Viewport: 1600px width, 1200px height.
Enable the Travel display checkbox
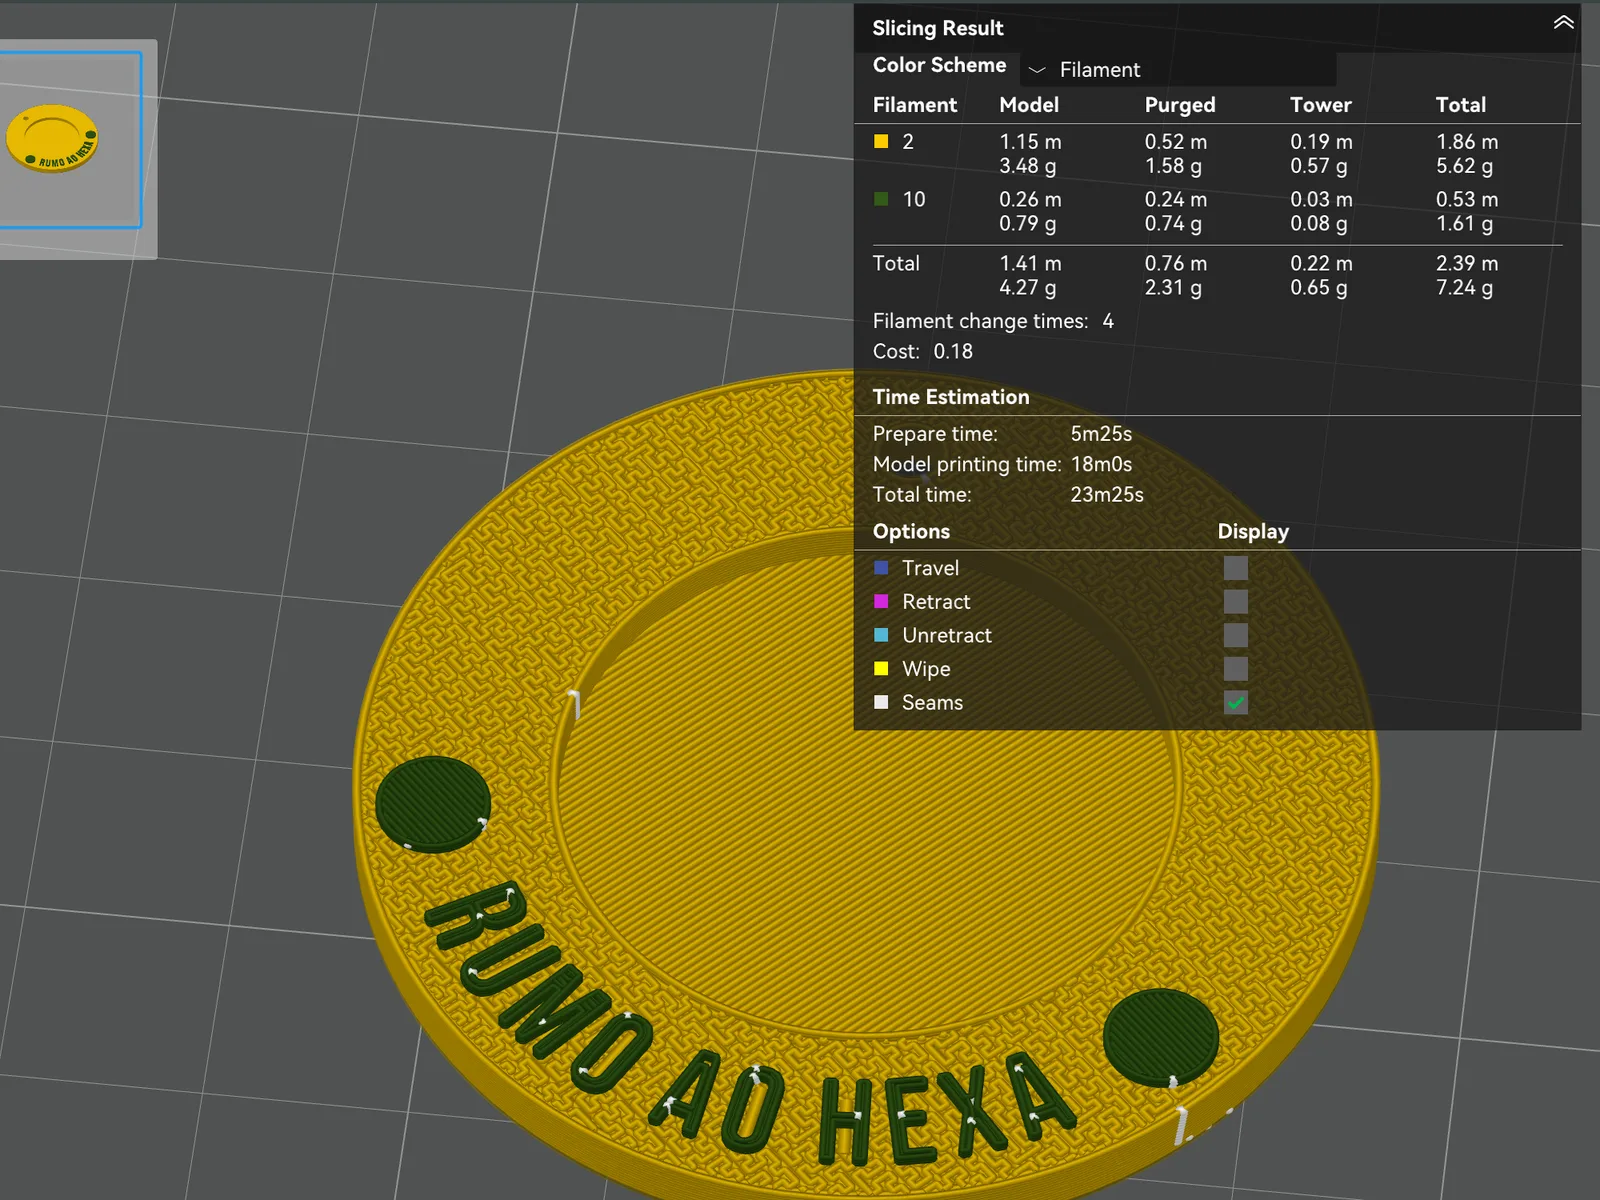click(1236, 568)
